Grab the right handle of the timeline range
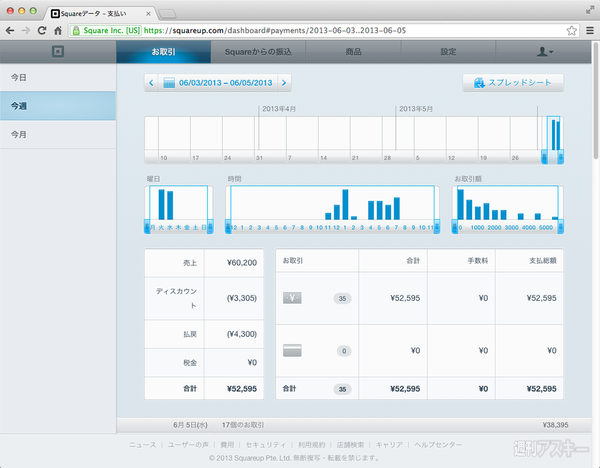The image size is (600, 468). (560, 157)
